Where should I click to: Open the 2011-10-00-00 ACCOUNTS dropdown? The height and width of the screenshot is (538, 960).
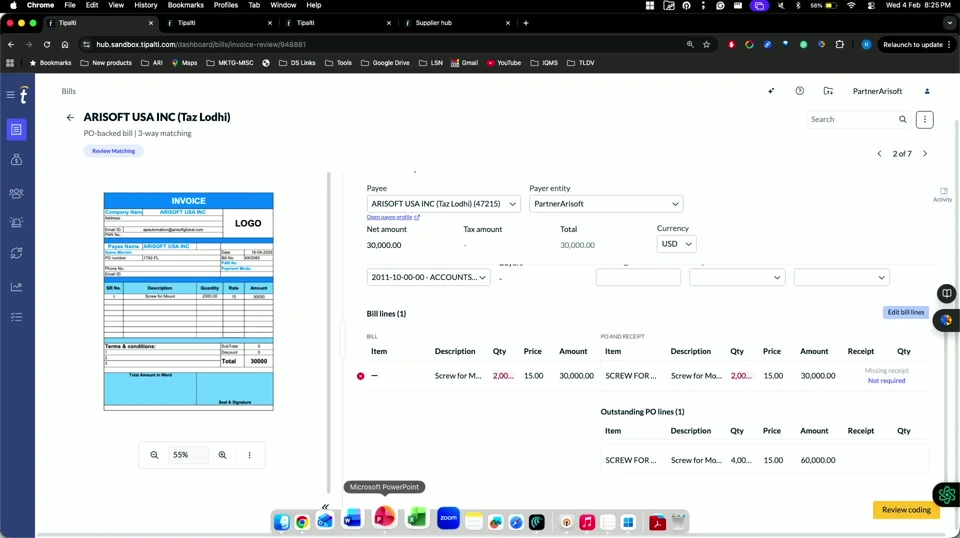point(428,277)
